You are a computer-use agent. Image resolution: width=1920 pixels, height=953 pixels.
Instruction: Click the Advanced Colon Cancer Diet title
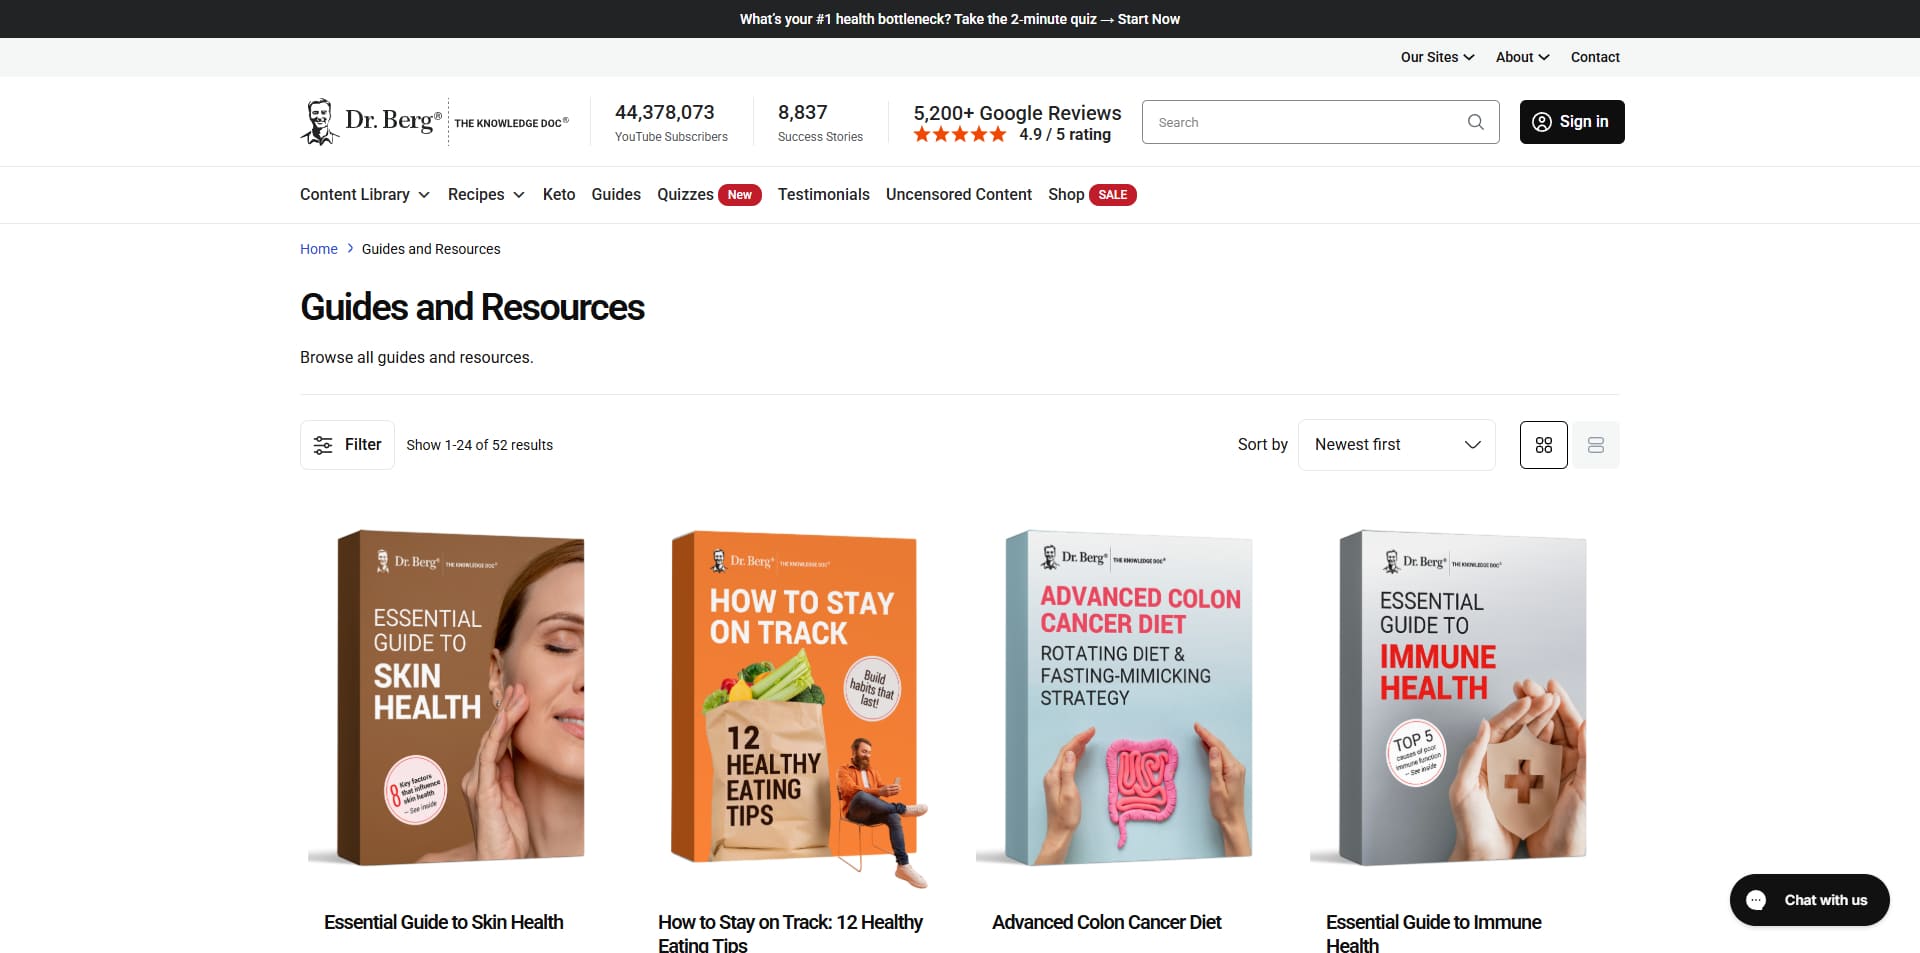click(1107, 922)
